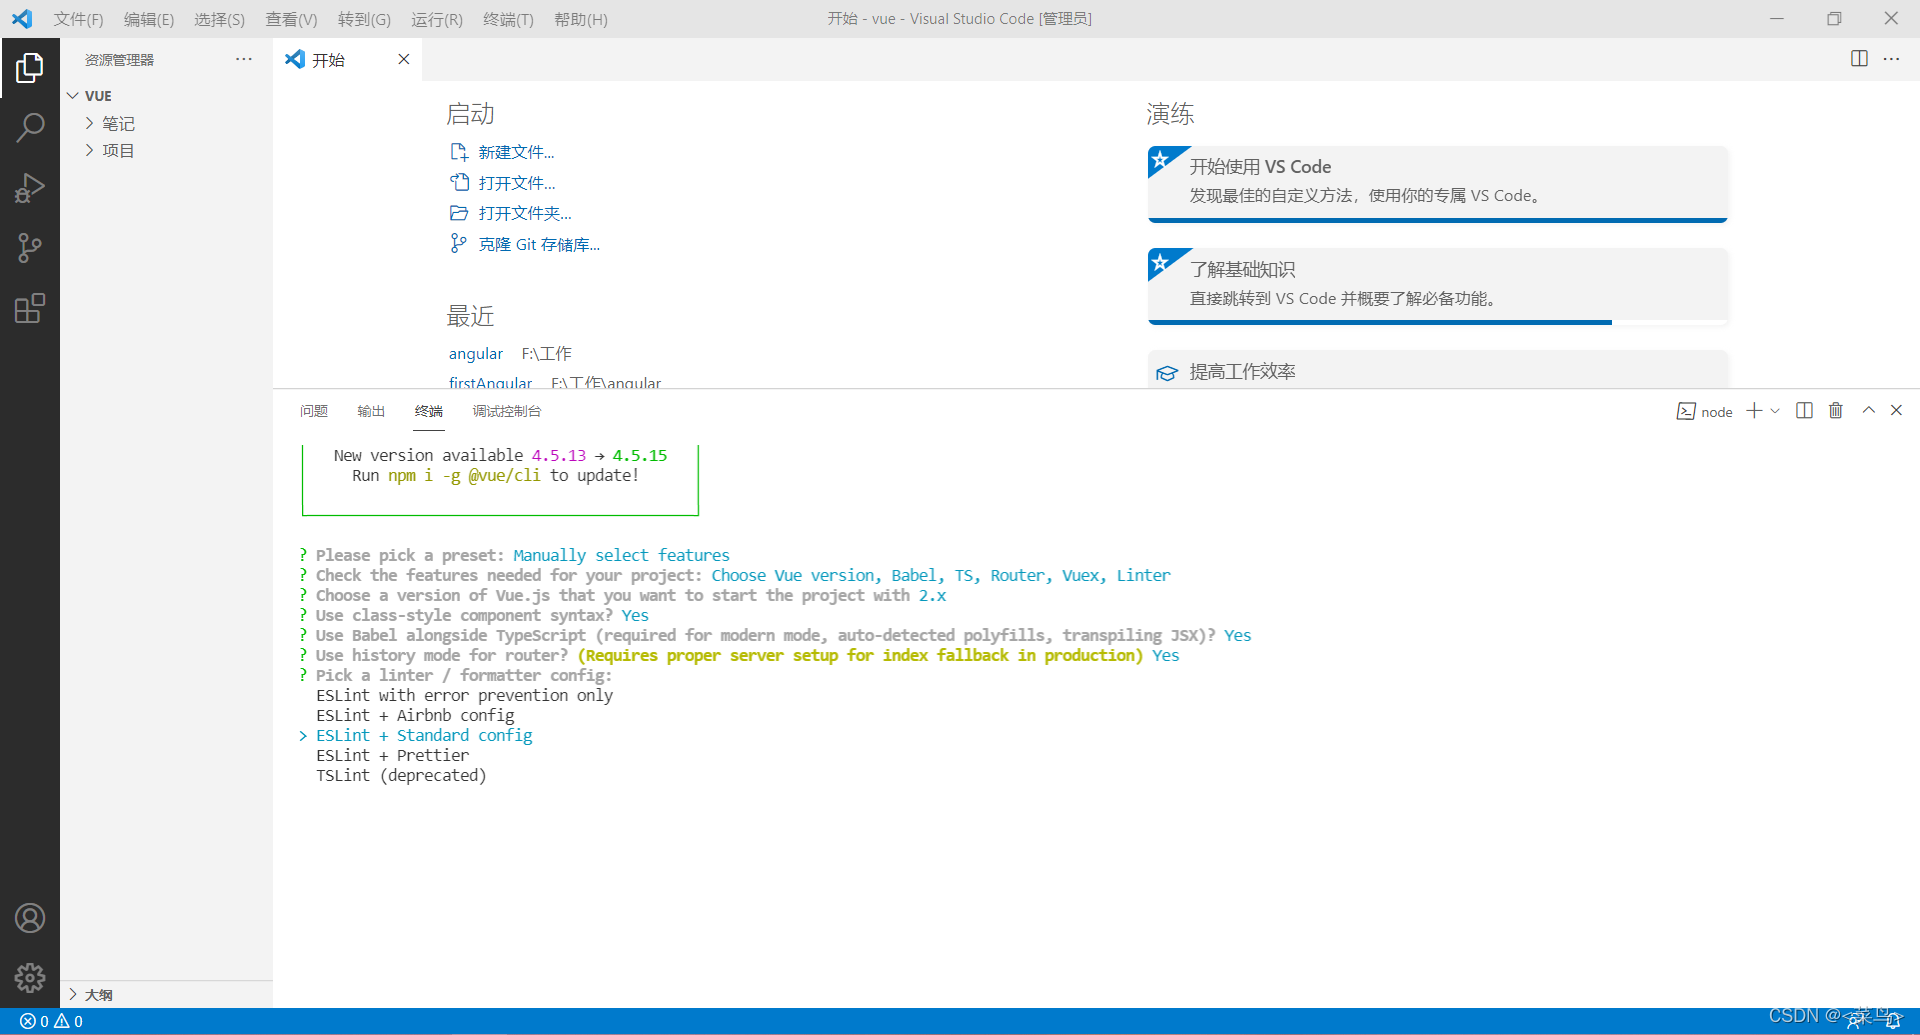The height and width of the screenshot is (1035, 1920).
Task: Maximize the panel size chevron
Action: tap(1868, 410)
